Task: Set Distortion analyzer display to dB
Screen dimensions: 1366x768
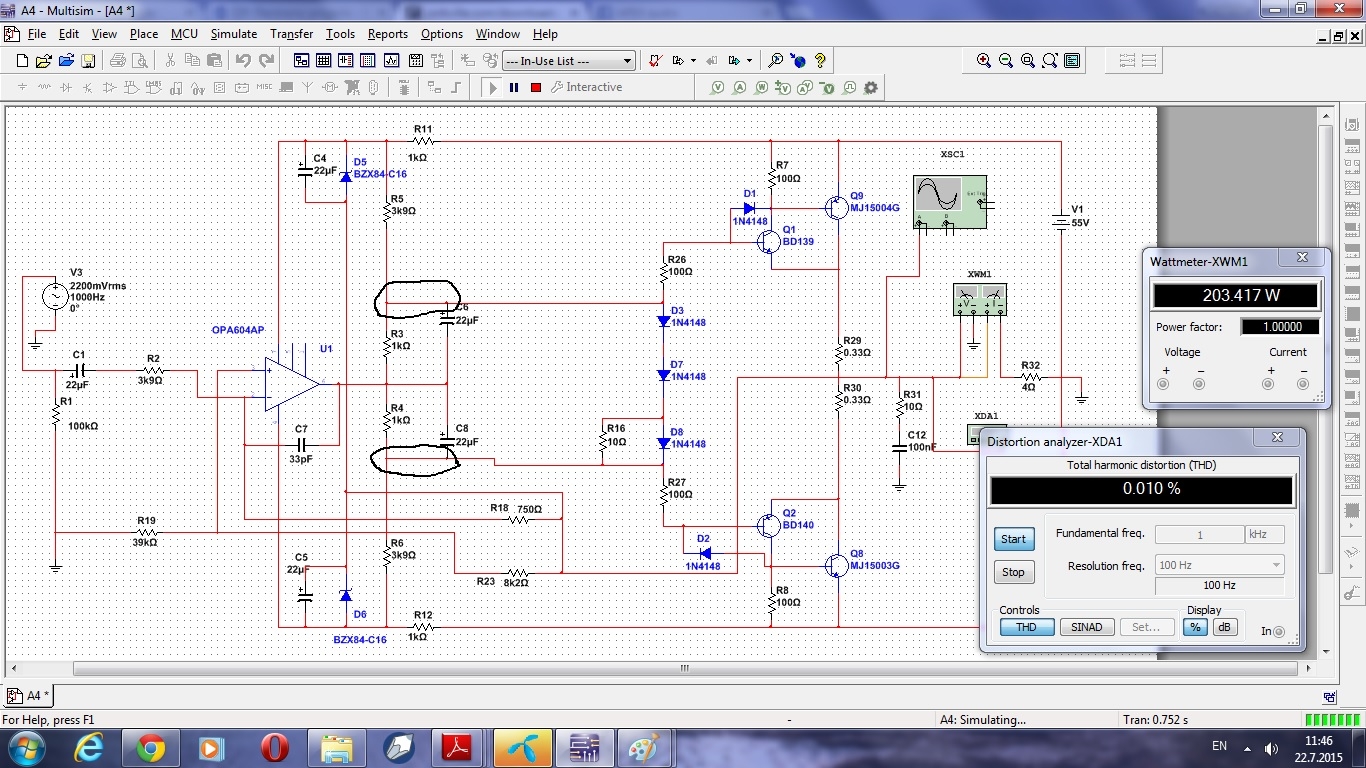Action: coord(1225,627)
